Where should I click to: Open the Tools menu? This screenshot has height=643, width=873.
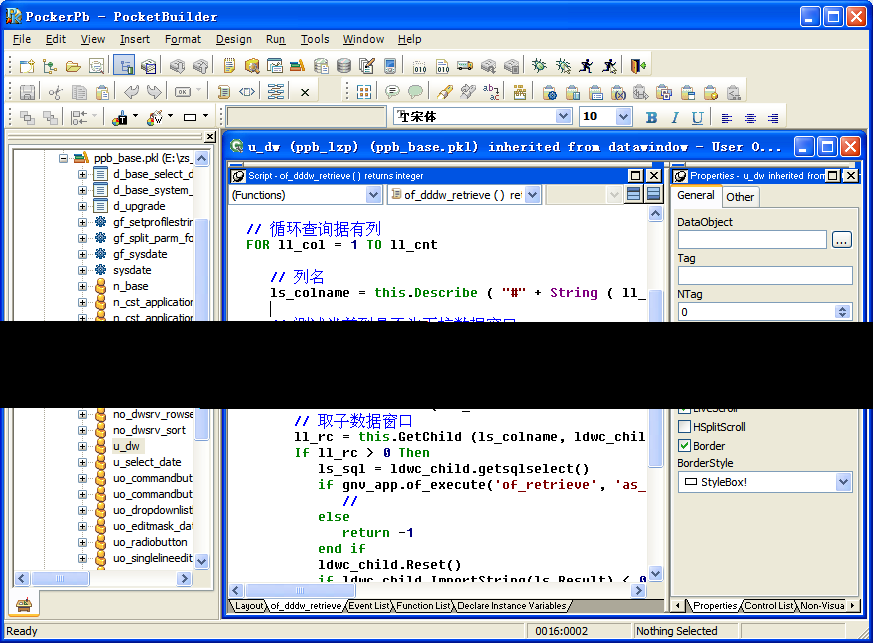pyautogui.click(x=315, y=40)
